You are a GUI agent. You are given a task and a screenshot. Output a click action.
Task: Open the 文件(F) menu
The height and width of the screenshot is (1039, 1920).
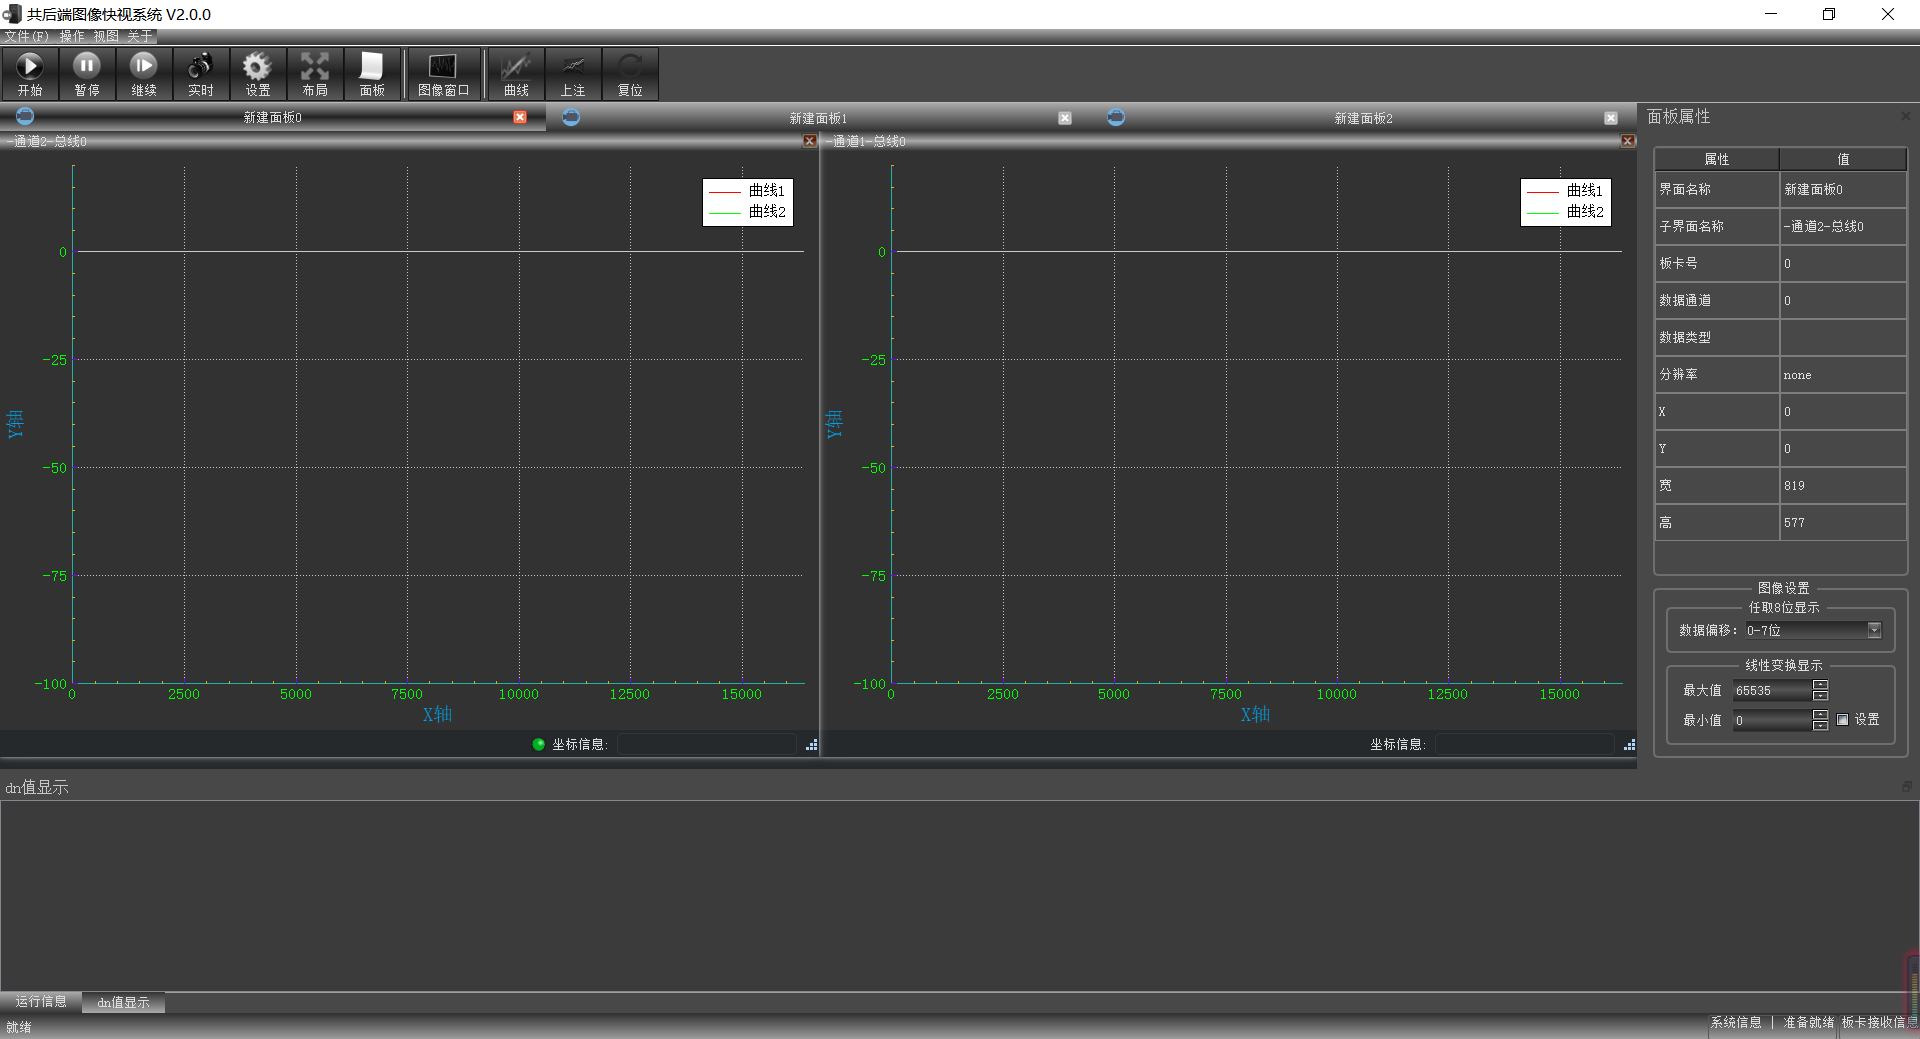pyautogui.click(x=27, y=36)
